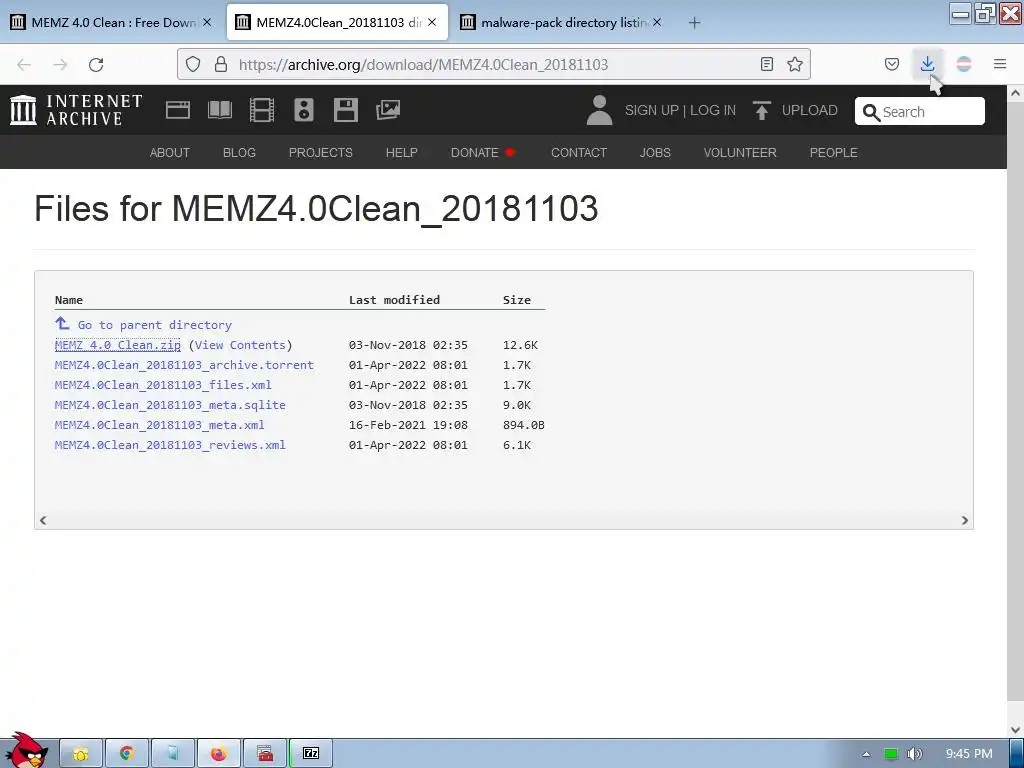Download MEMZ 4.0 Clean.zip file

point(118,345)
